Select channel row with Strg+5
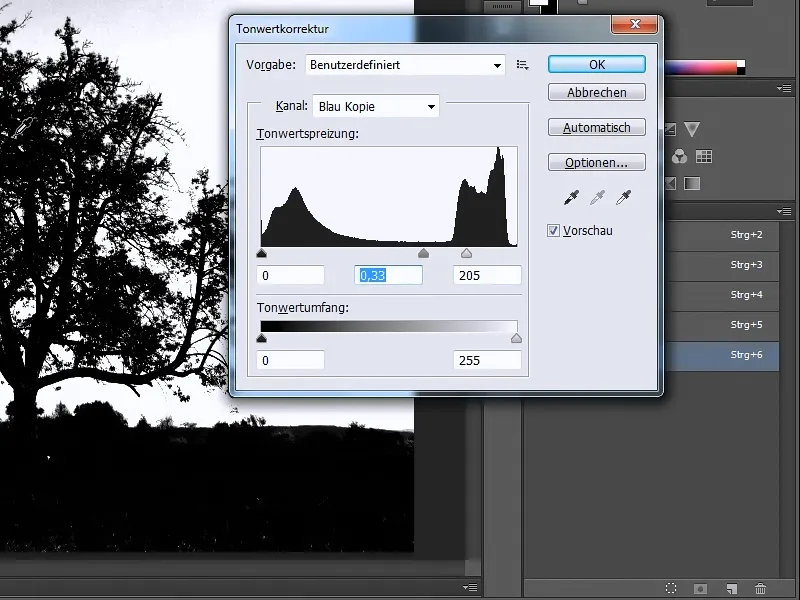This screenshot has height=600, width=800. [722, 325]
